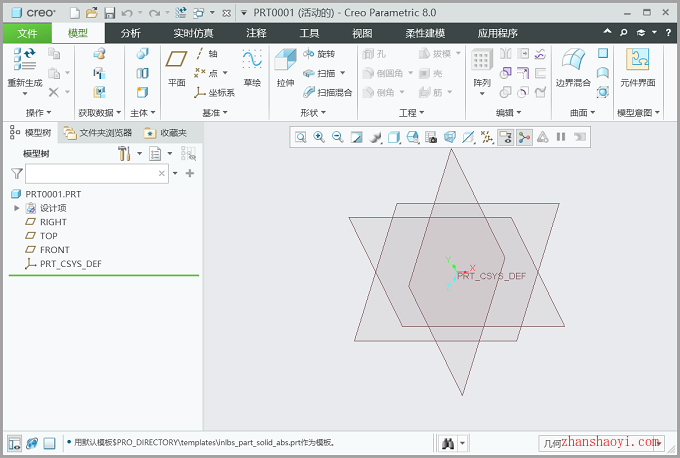This screenshot has height=458, width=680.
Task: Expand the 基准 group dropdown
Action: click(x=215, y=113)
